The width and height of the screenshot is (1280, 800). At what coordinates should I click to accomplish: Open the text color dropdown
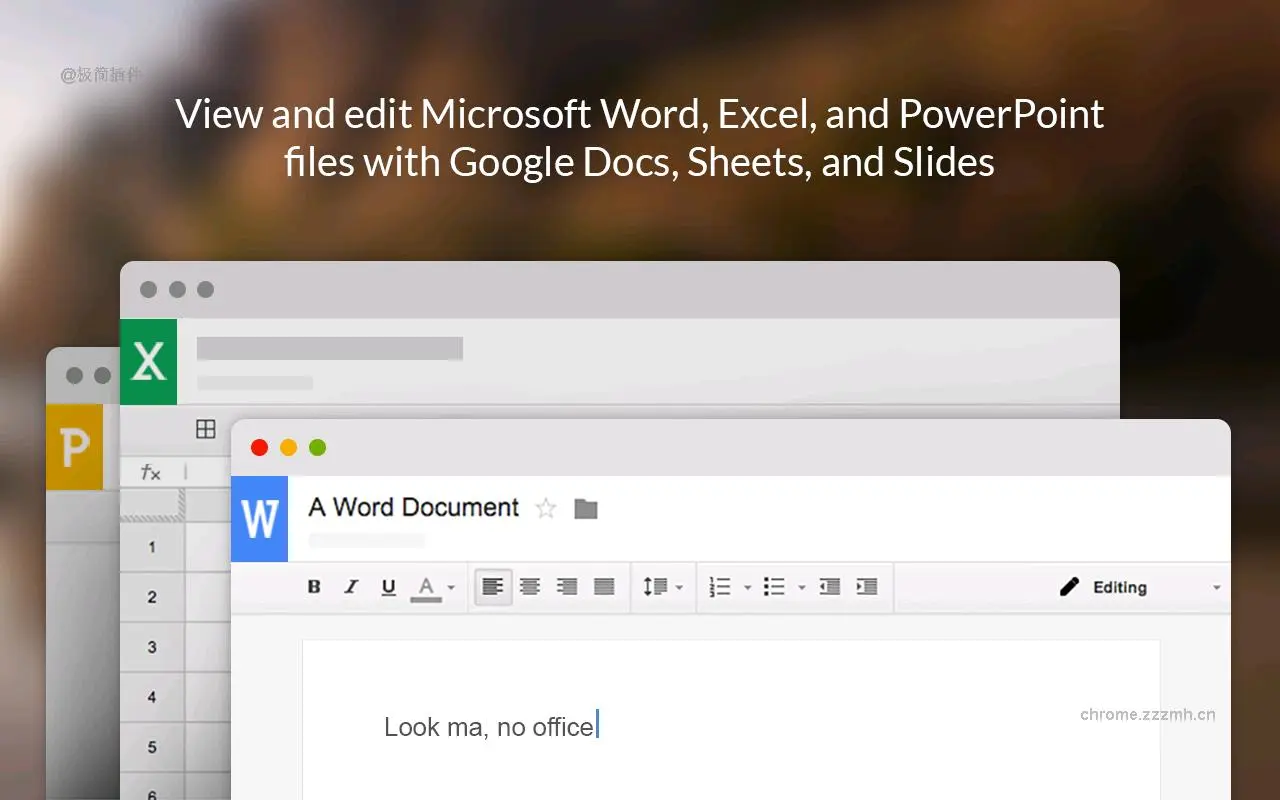click(x=449, y=587)
